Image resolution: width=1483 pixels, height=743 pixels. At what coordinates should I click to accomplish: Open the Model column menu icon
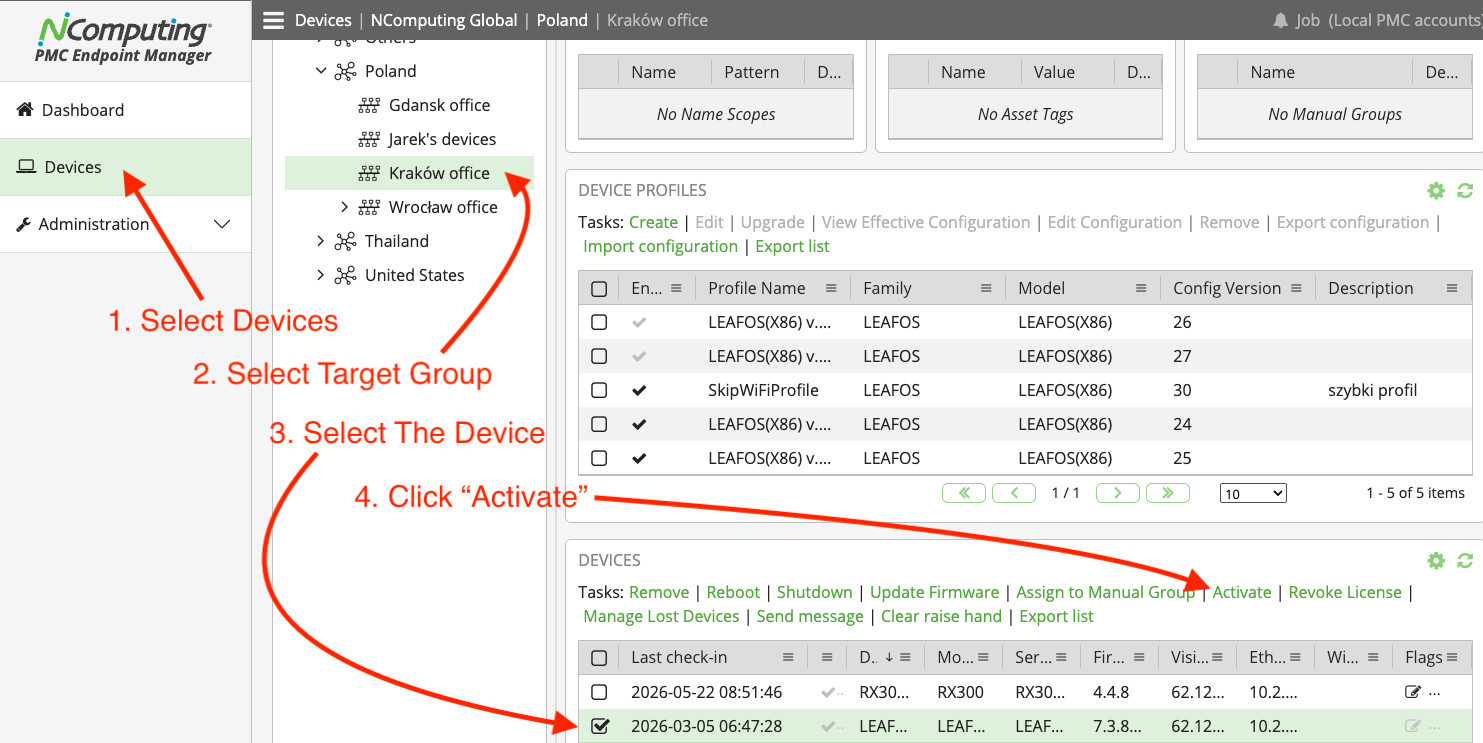point(1141,288)
